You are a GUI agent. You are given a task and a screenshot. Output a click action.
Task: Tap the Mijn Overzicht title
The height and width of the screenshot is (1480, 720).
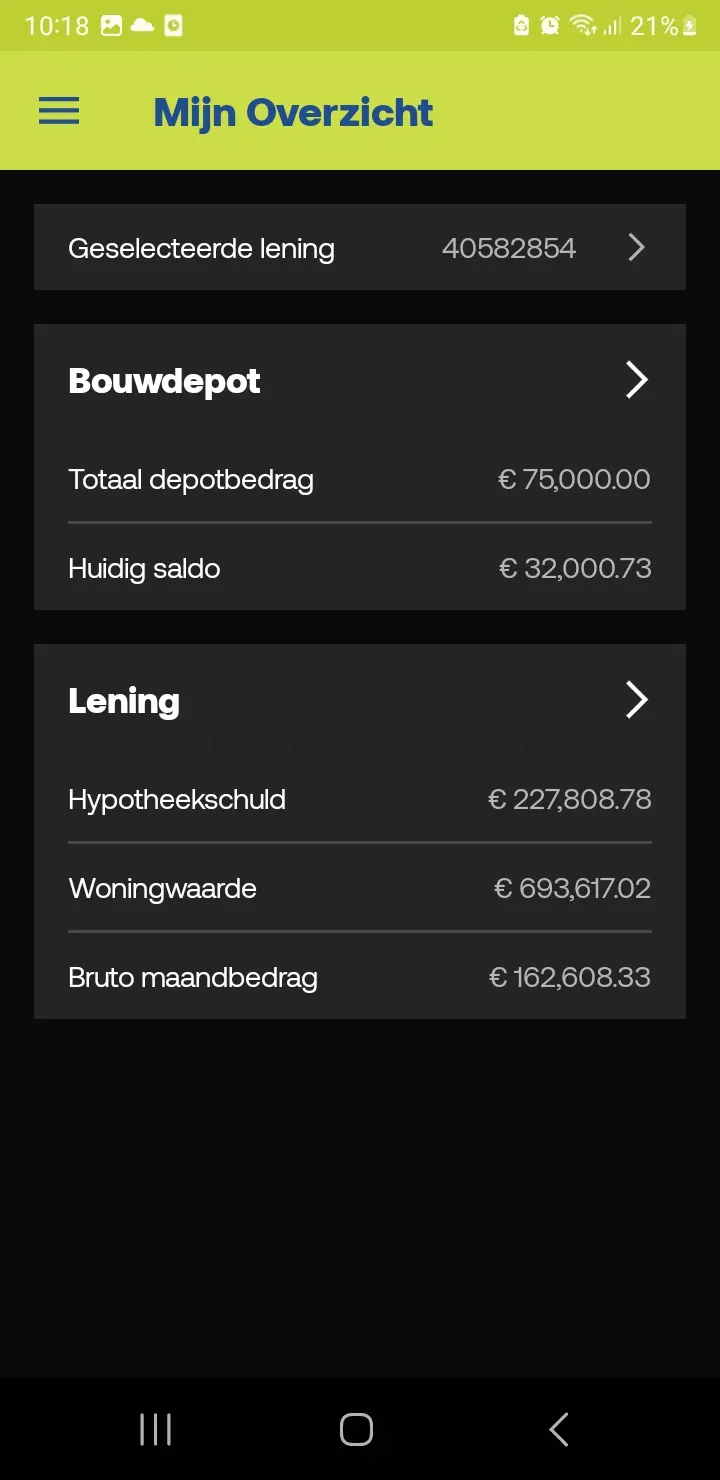coord(293,112)
